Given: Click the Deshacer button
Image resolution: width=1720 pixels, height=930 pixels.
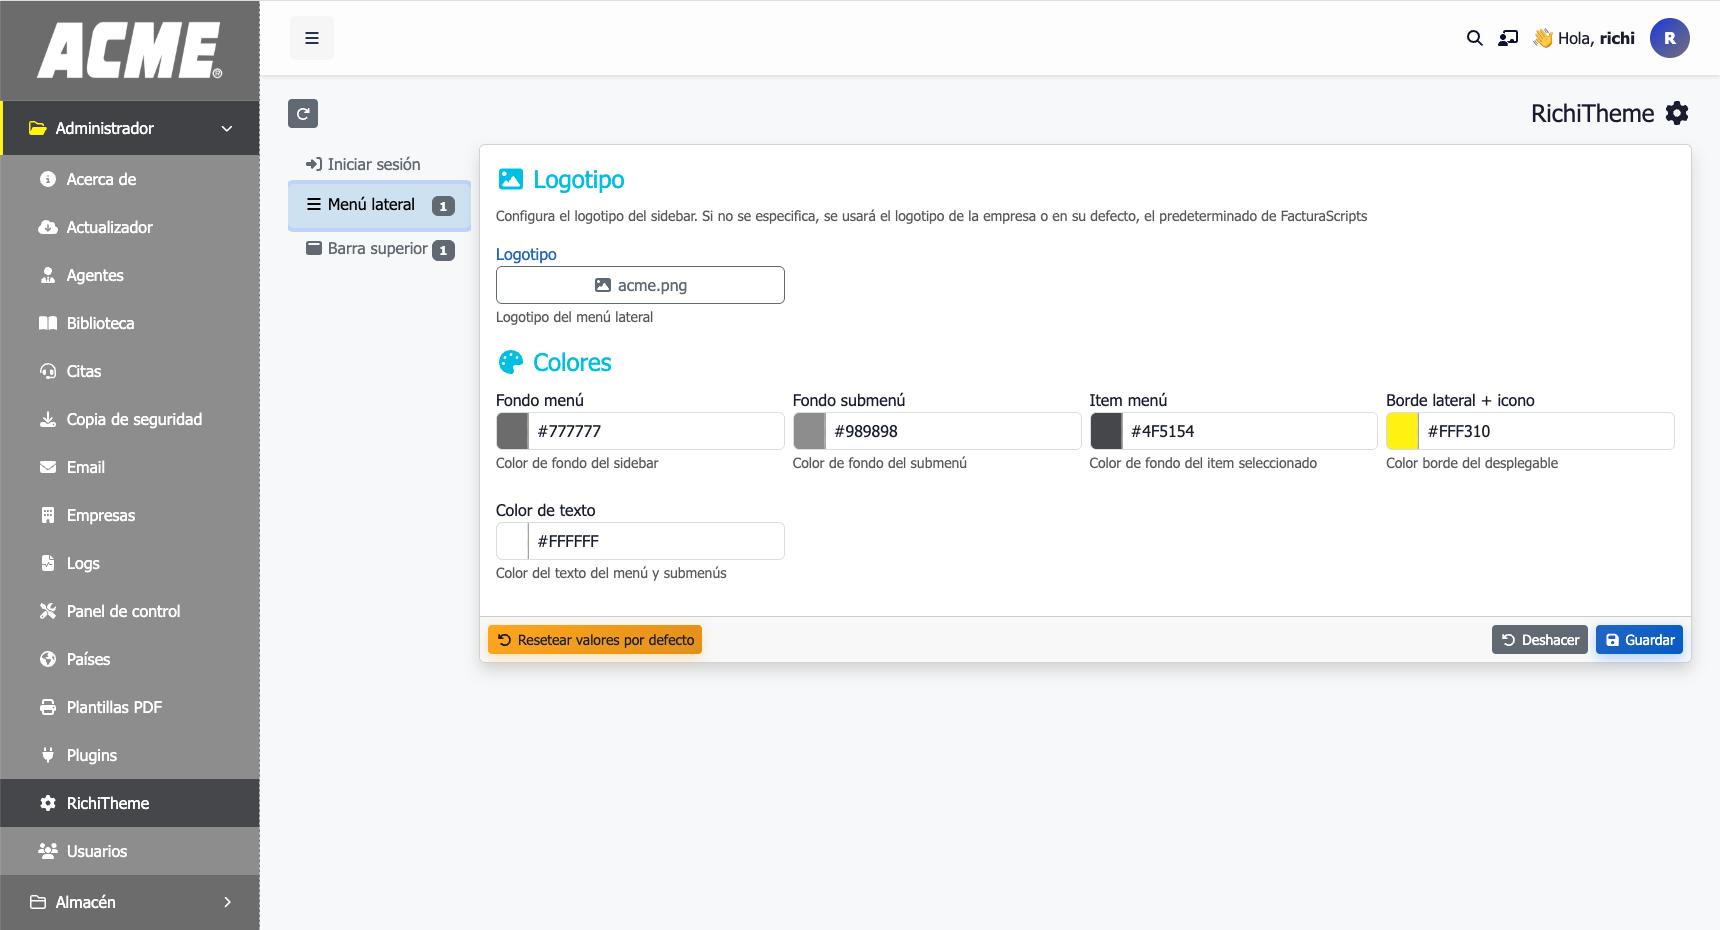Looking at the screenshot, I should 1539,640.
